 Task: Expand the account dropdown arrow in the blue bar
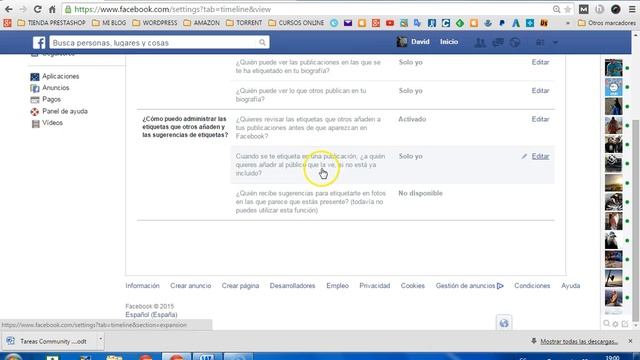[x=555, y=42]
